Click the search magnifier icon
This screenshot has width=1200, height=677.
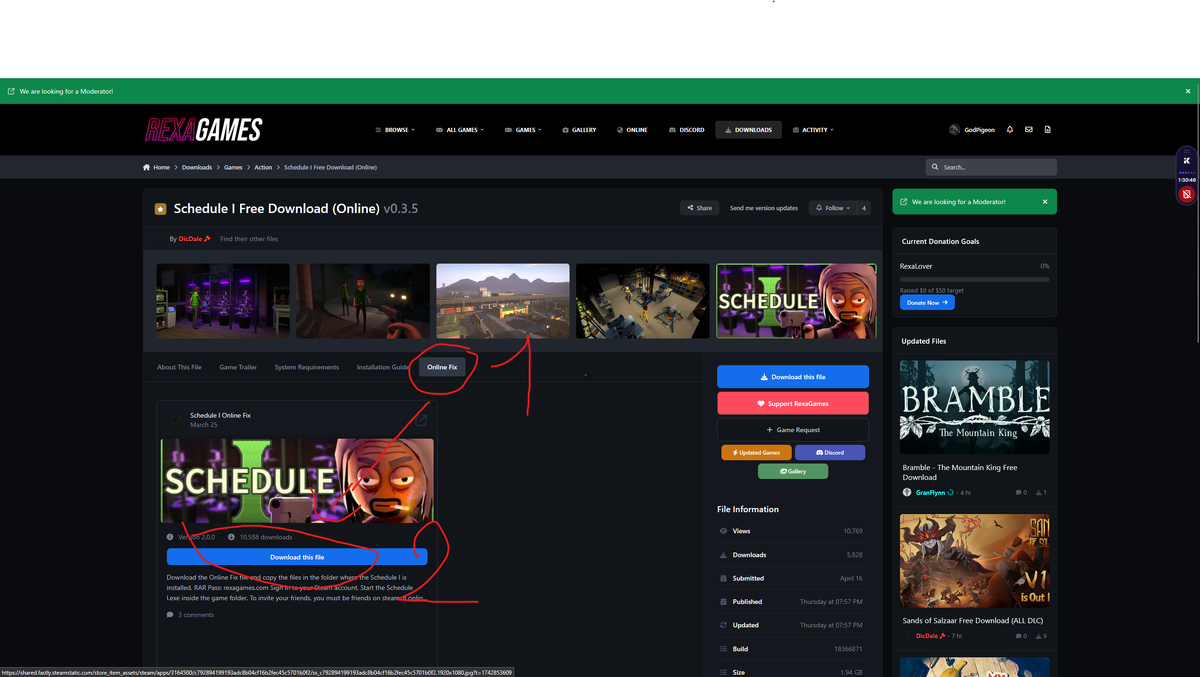(935, 167)
